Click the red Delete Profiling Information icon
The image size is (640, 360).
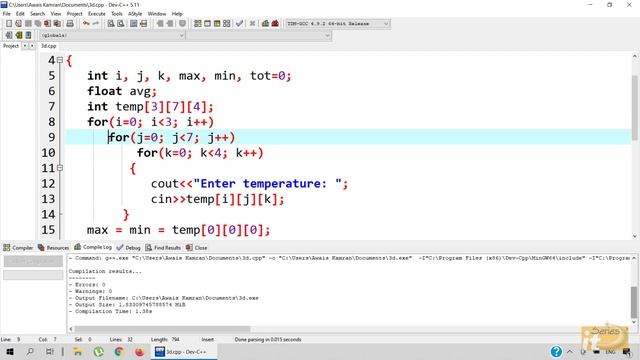click(x=275, y=24)
